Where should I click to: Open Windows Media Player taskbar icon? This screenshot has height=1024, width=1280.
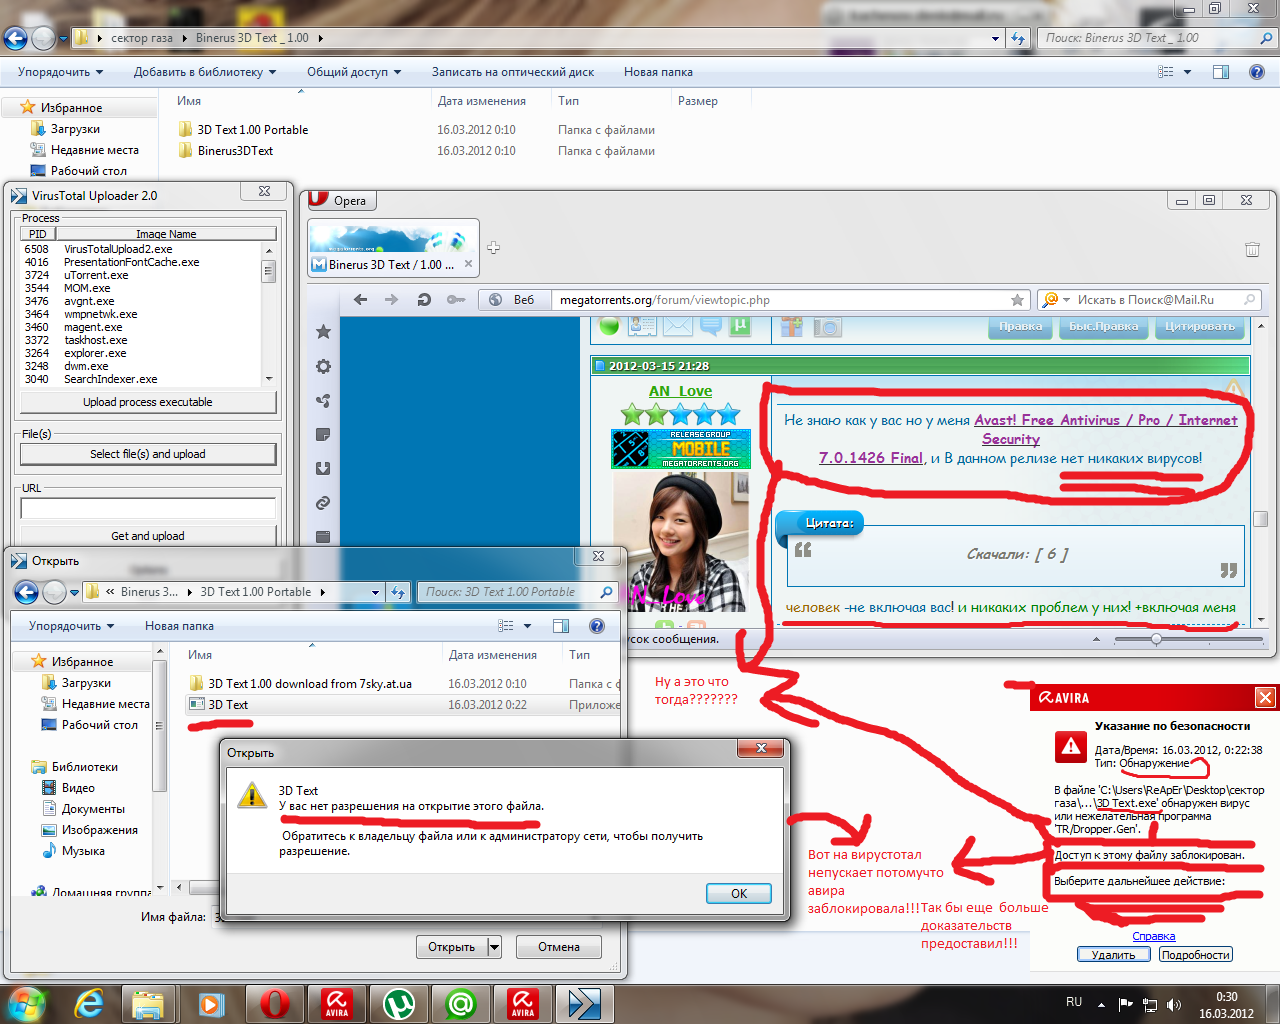click(x=211, y=1003)
